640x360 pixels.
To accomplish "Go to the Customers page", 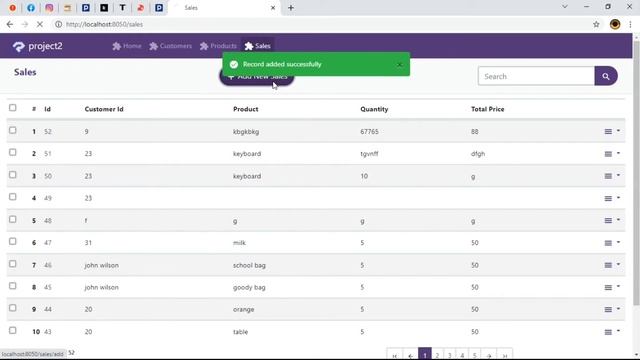I will pyautogui.click(x=171, y=46).
